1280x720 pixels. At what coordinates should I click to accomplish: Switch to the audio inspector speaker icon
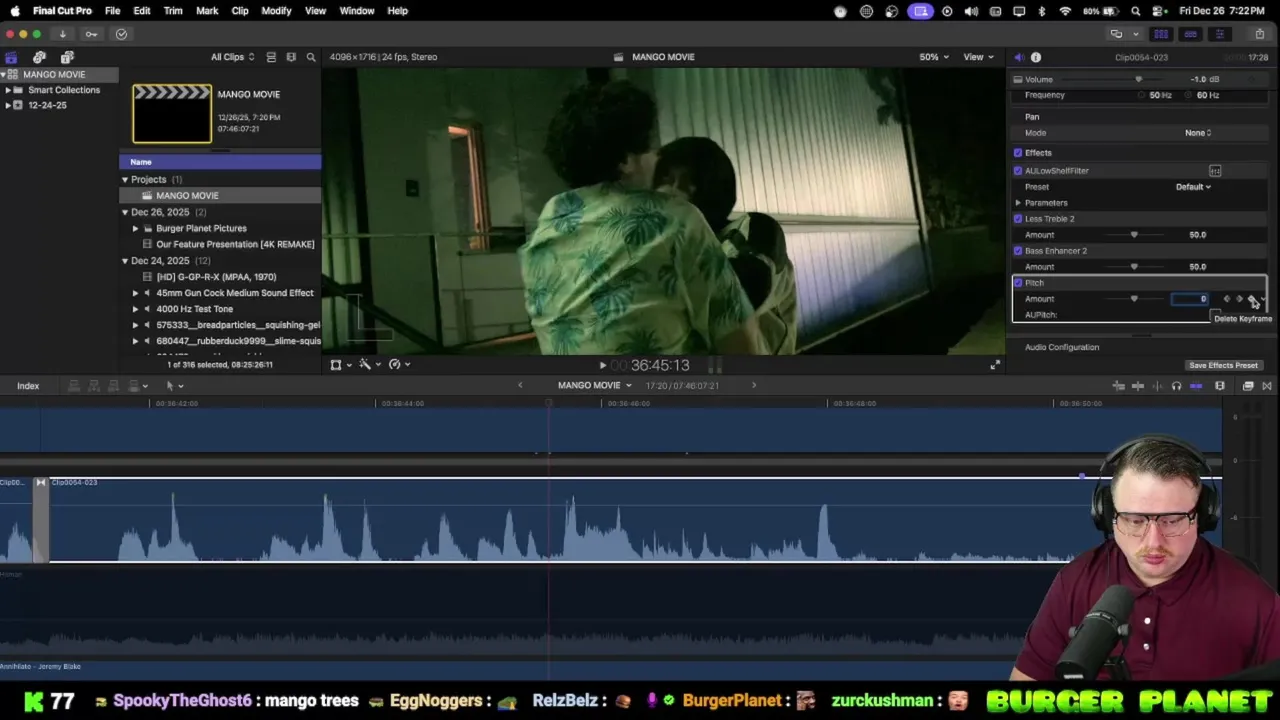pos(1019,57)
